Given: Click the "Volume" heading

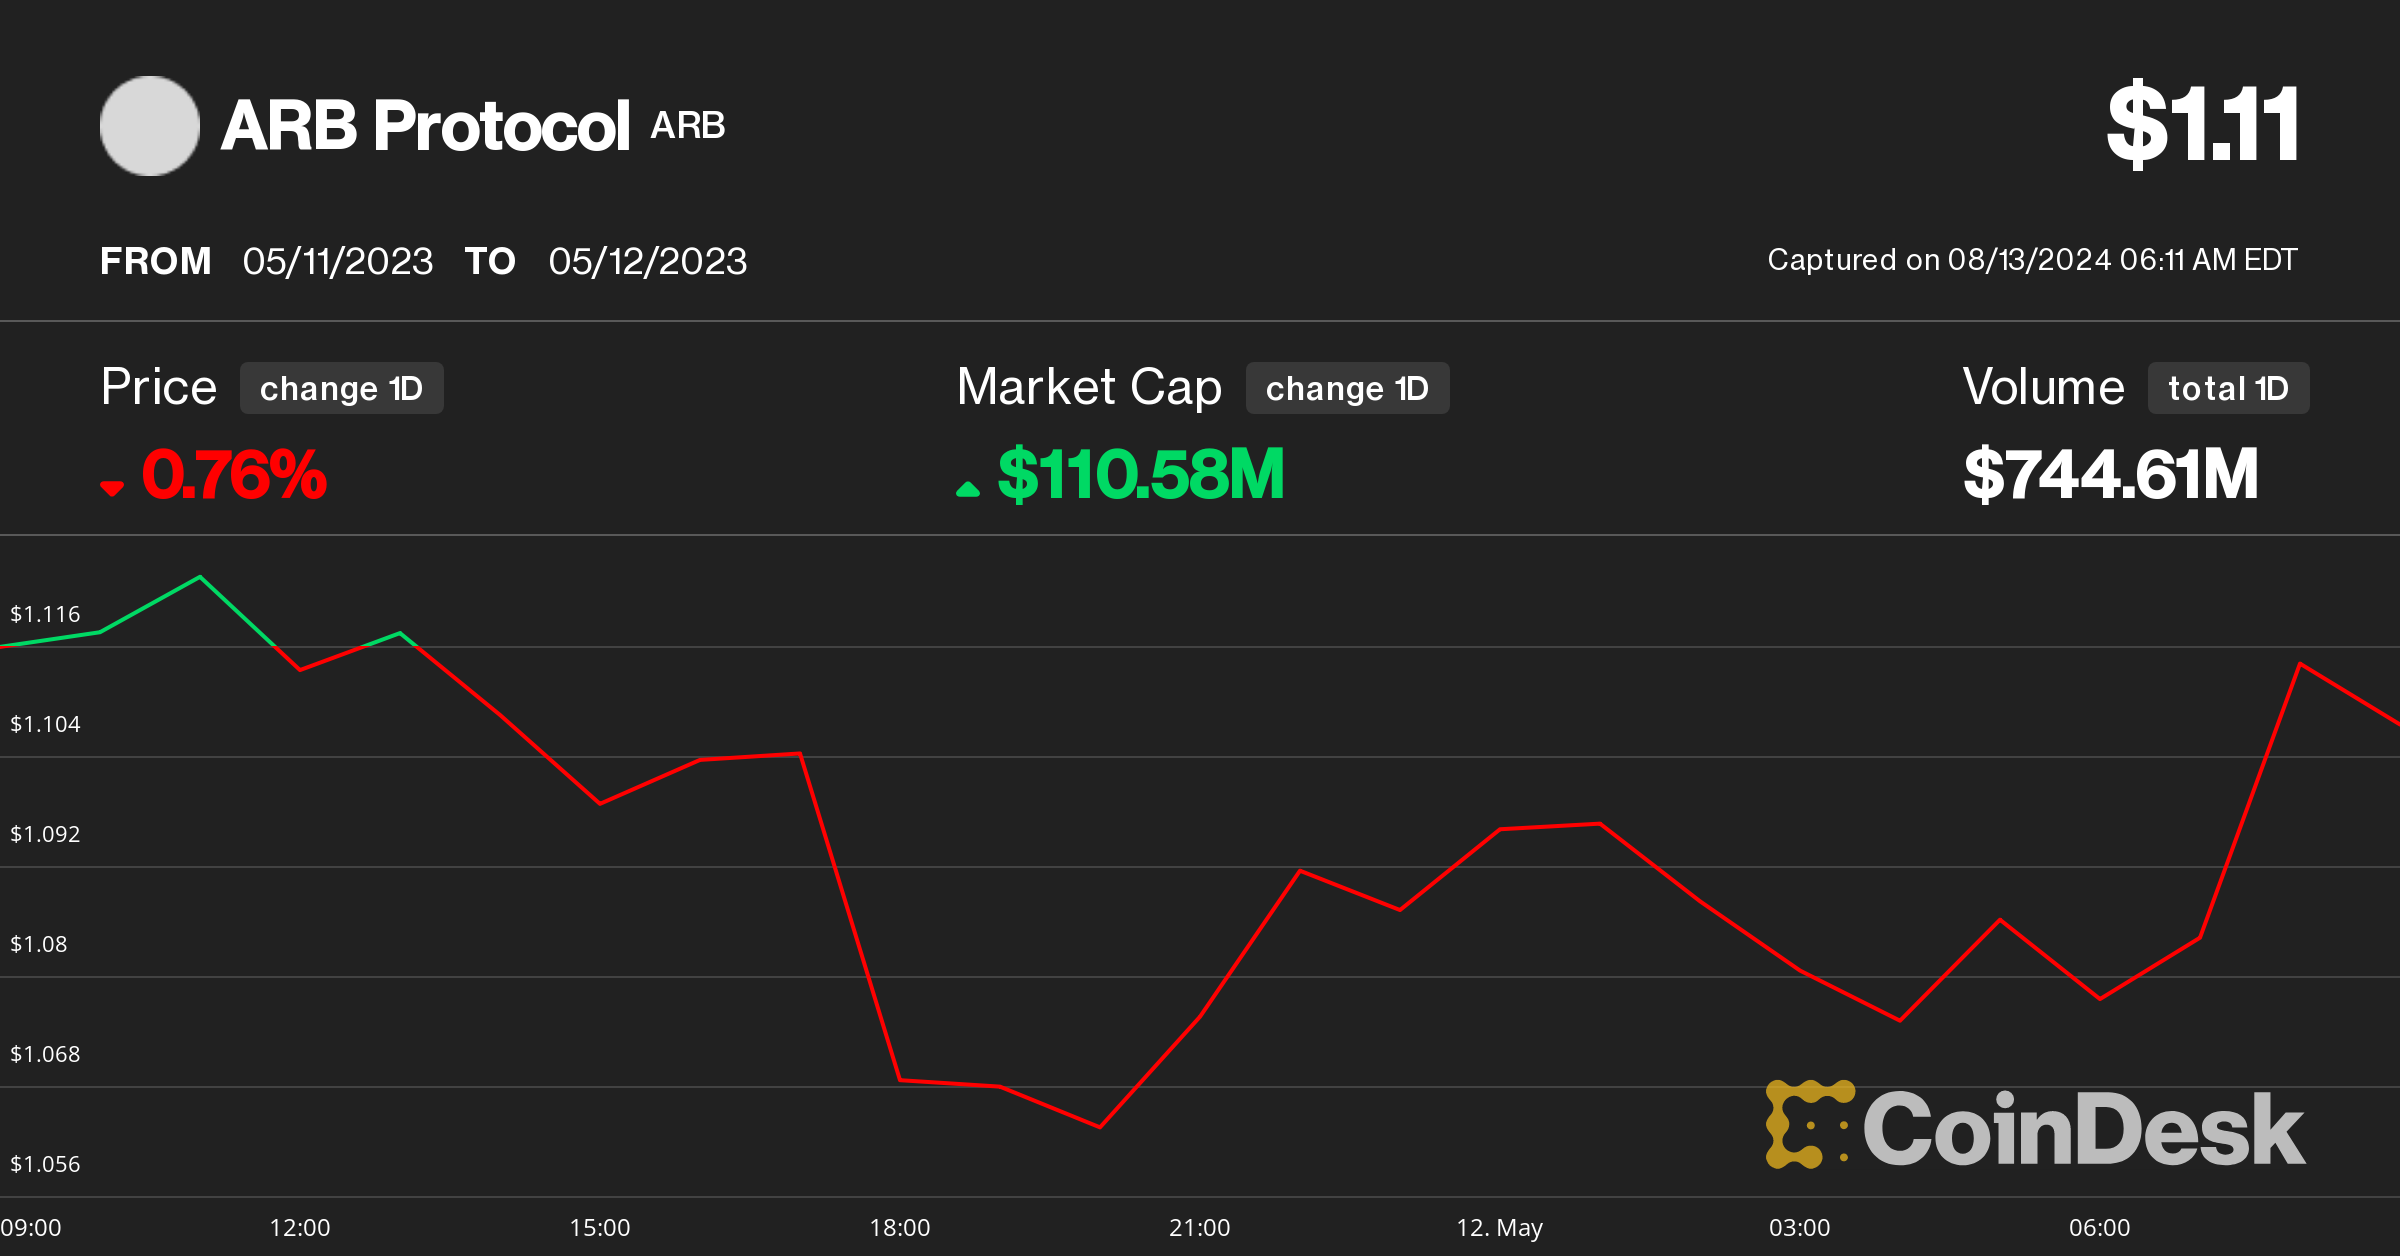Looking at the screenshot, I should point(2043,387).
